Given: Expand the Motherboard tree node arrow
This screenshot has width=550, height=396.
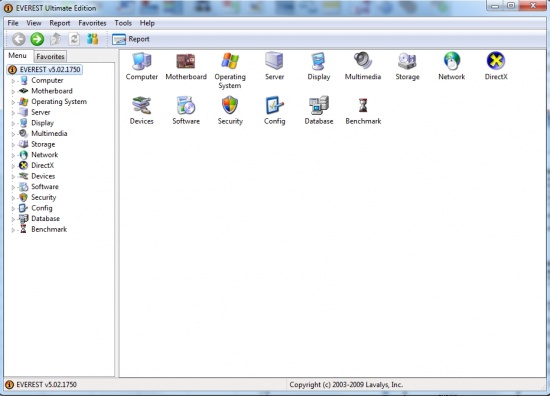Looking at the screenshot, I should pos(13,92).
